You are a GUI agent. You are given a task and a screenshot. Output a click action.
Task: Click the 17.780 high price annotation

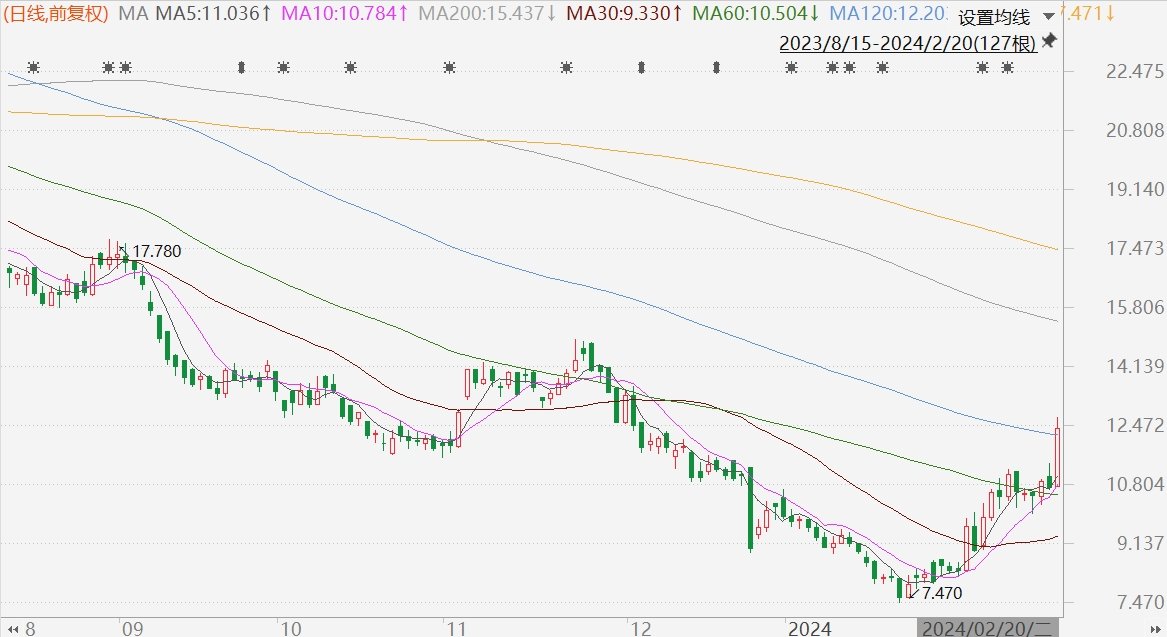157,251
